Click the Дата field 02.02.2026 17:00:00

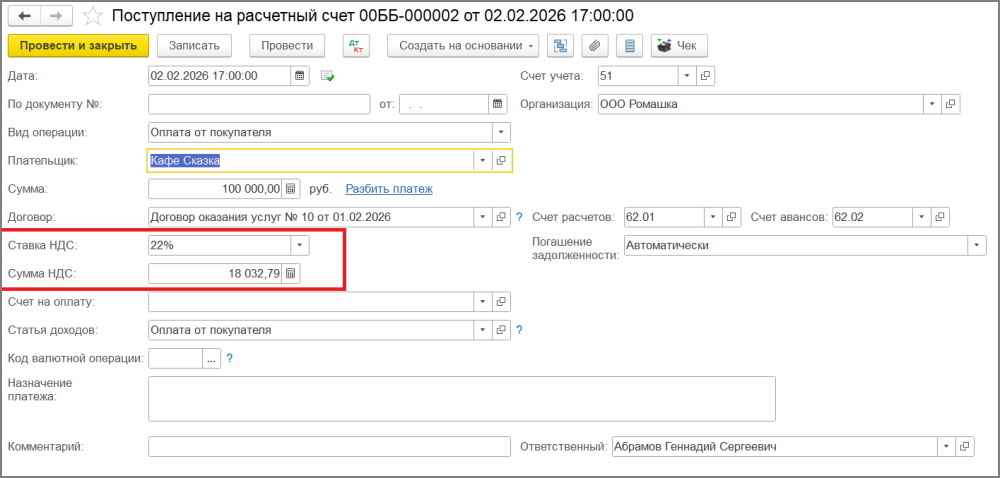pyautogui.click(x=220, y=76)
